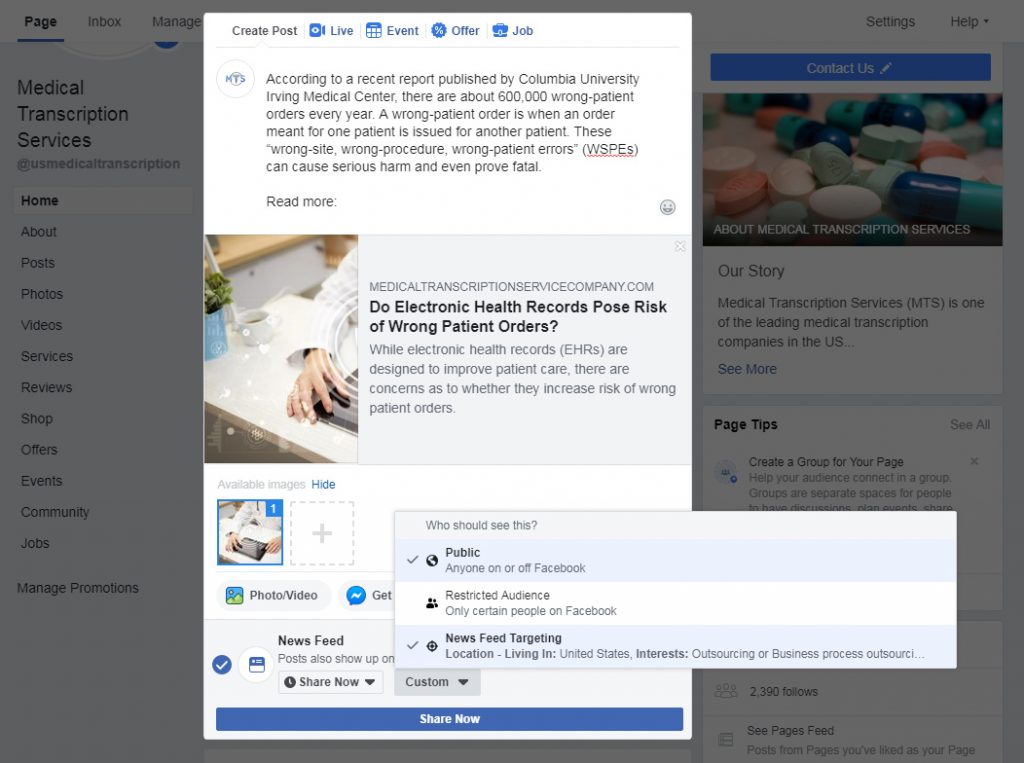Click See Pages Feed

[x=790, y=731]
